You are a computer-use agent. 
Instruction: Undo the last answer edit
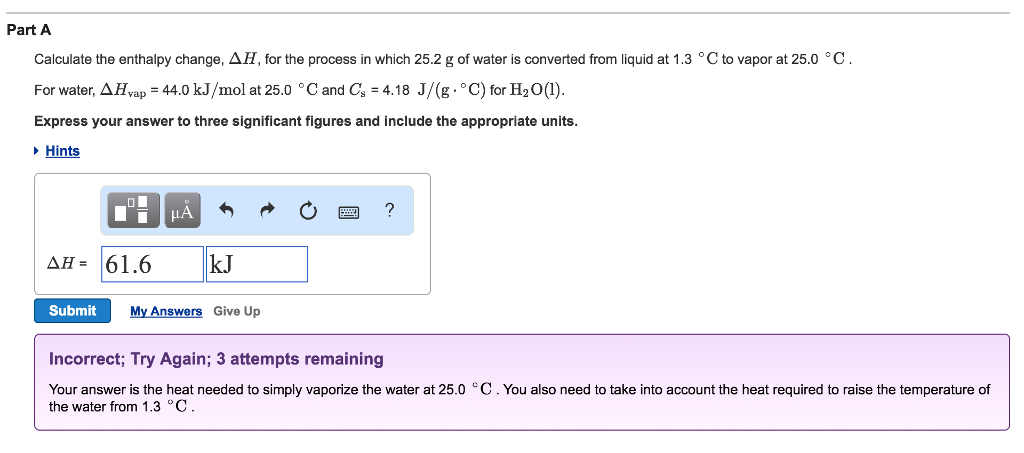(x=226, y=211)
